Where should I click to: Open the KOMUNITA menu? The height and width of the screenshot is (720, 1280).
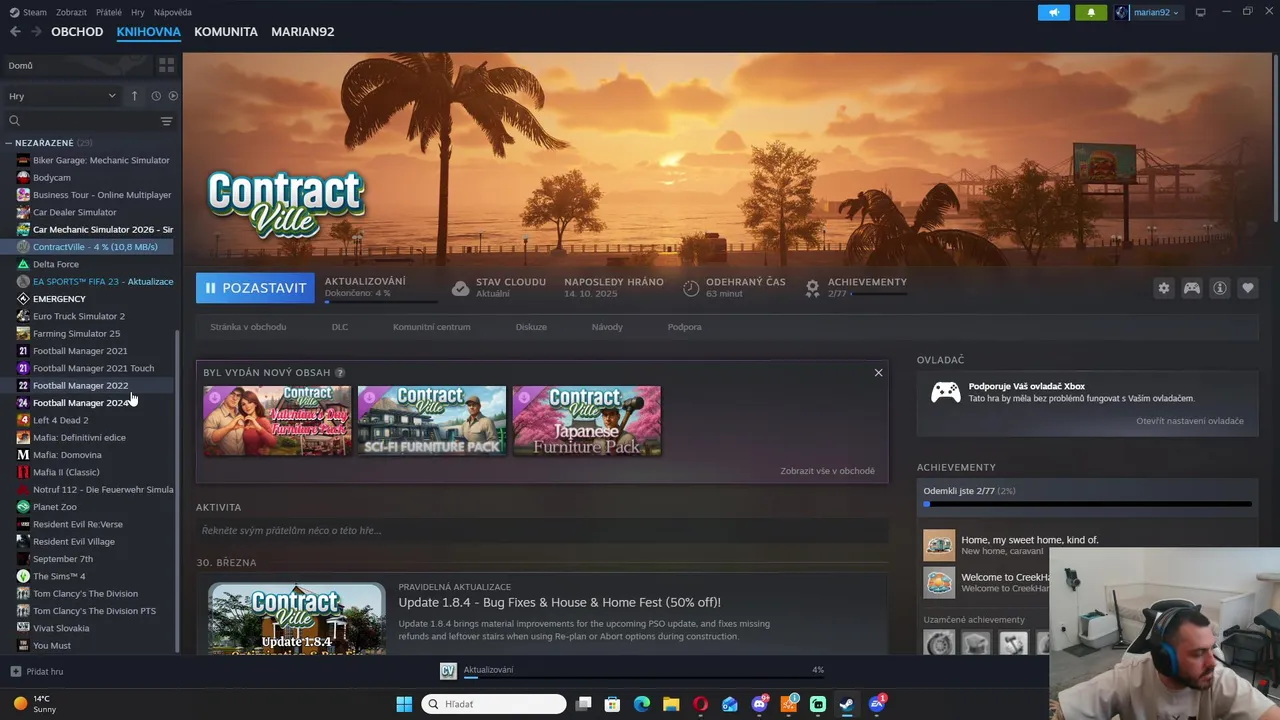tap(226, 32)
